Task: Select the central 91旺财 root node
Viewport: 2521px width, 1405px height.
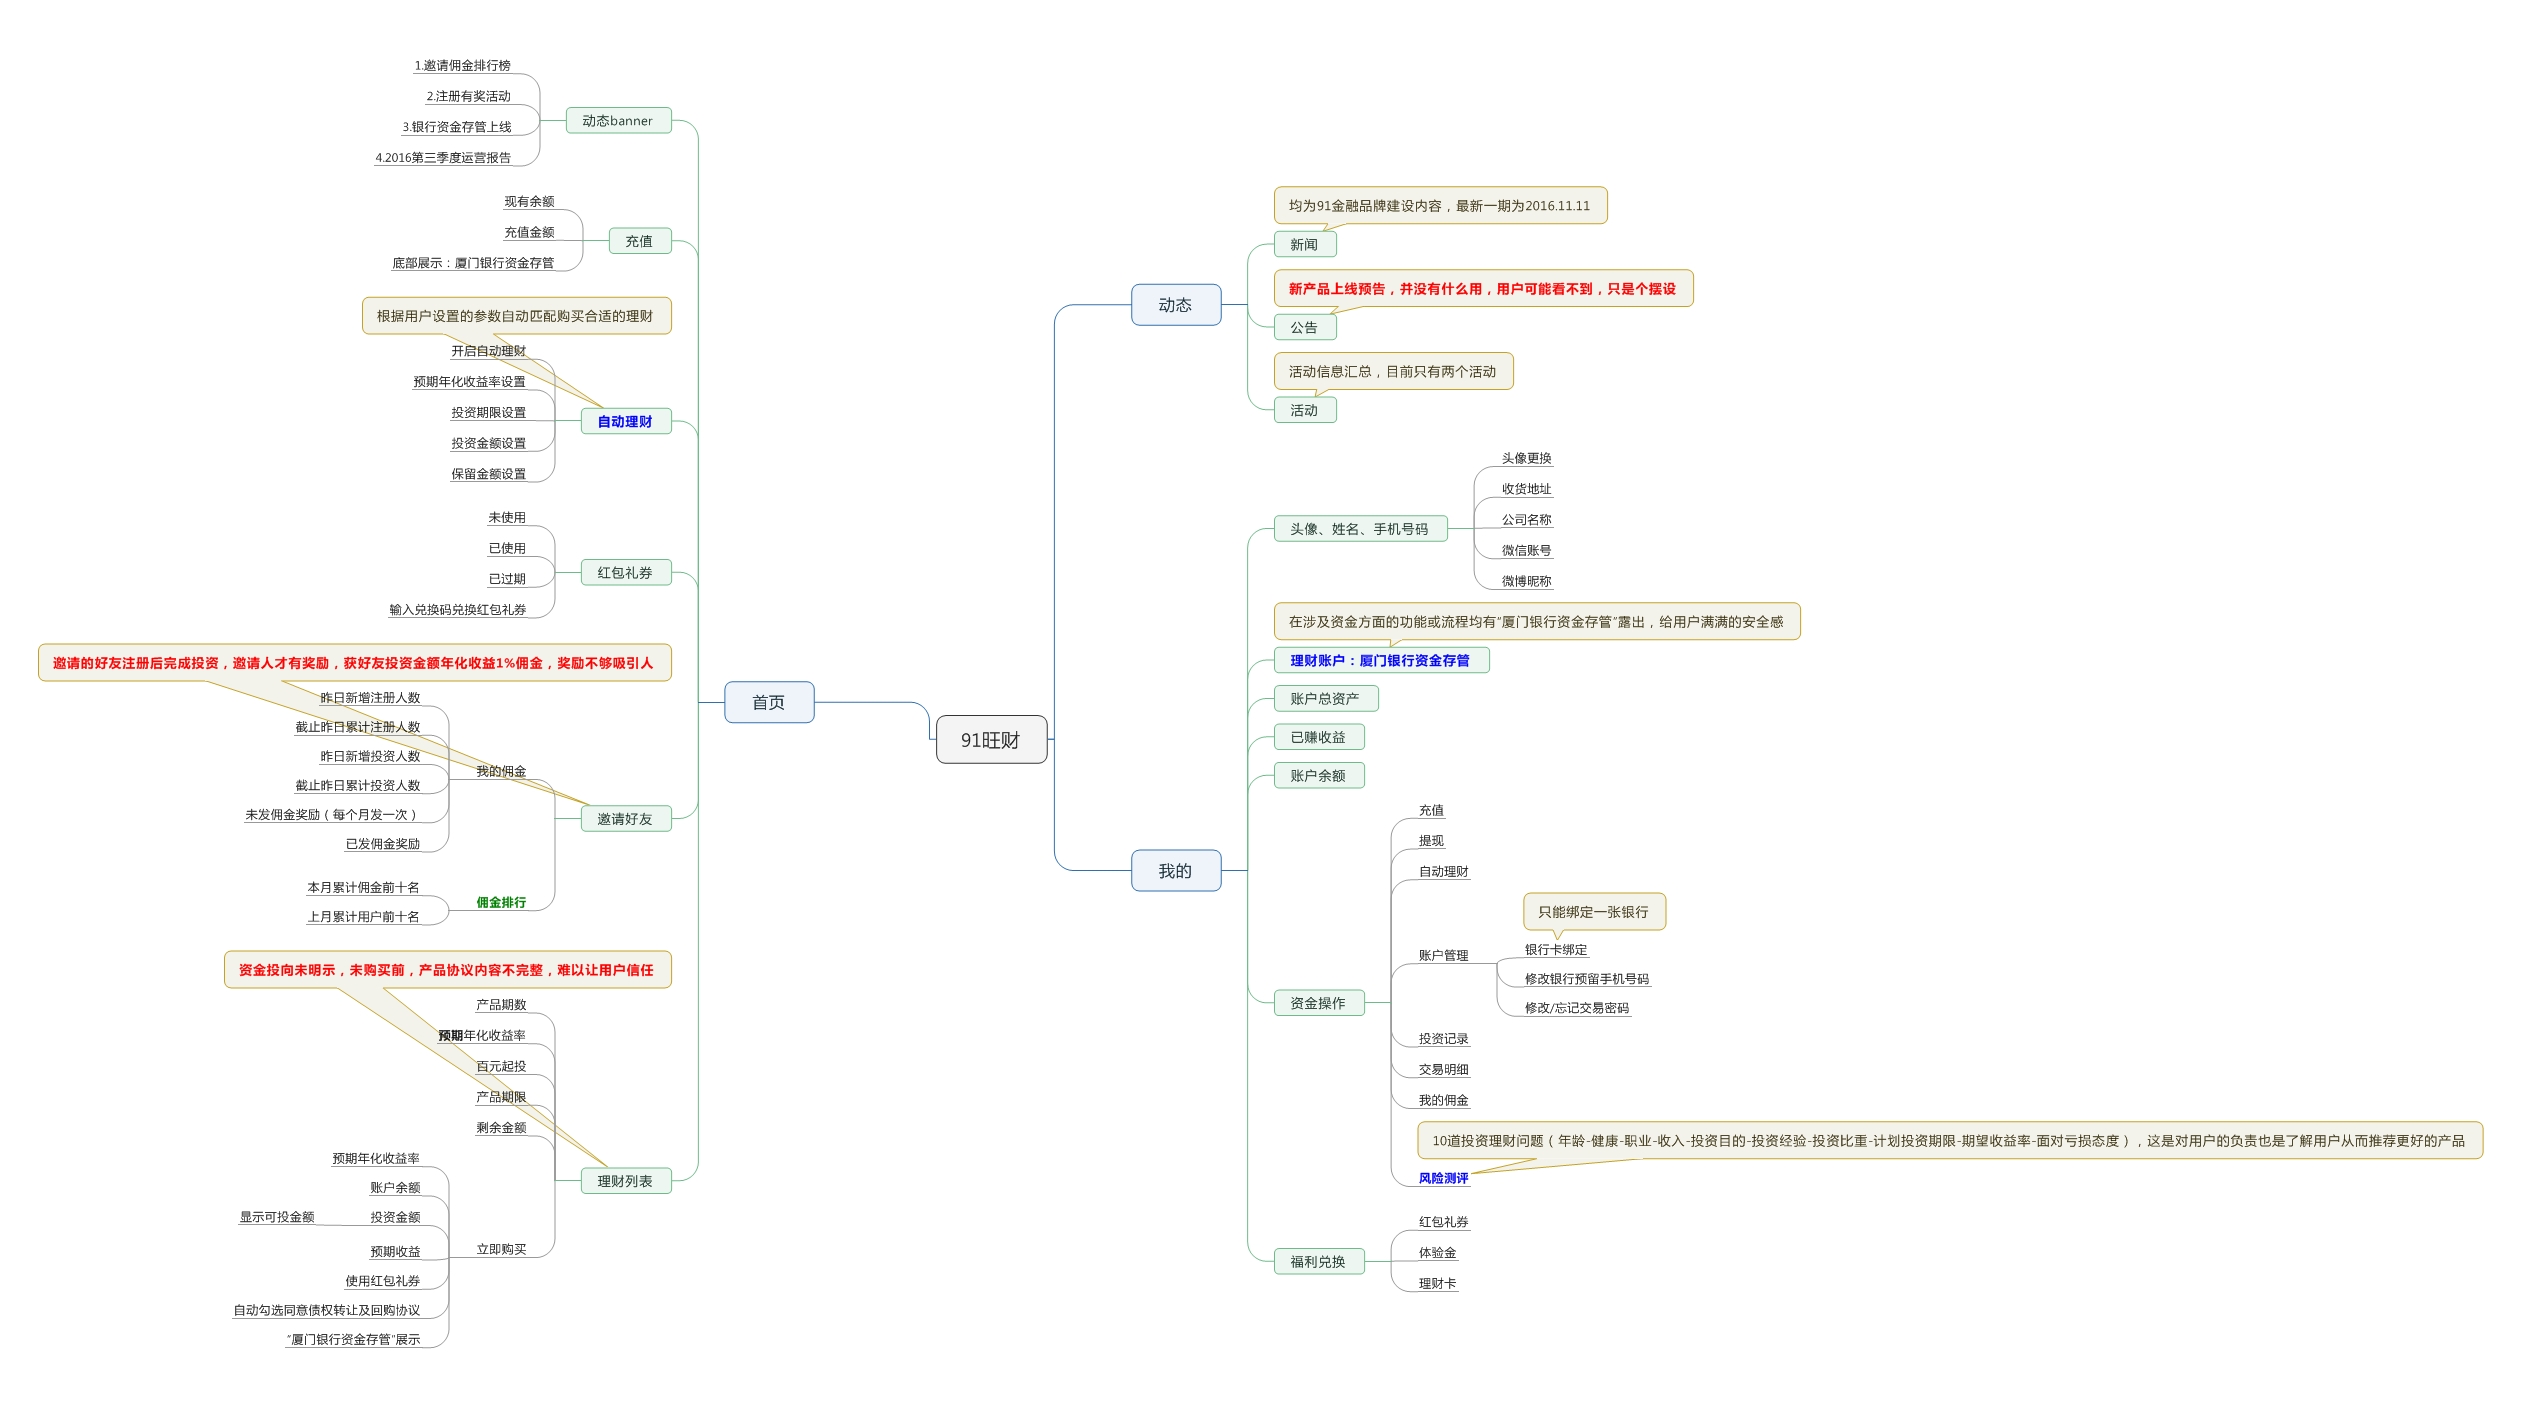Action: point(990,740)
